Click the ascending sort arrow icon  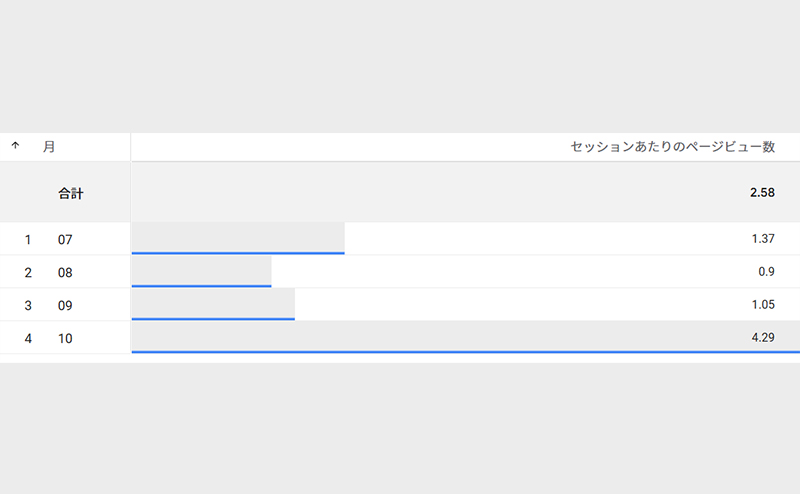(x=15, y=146)
